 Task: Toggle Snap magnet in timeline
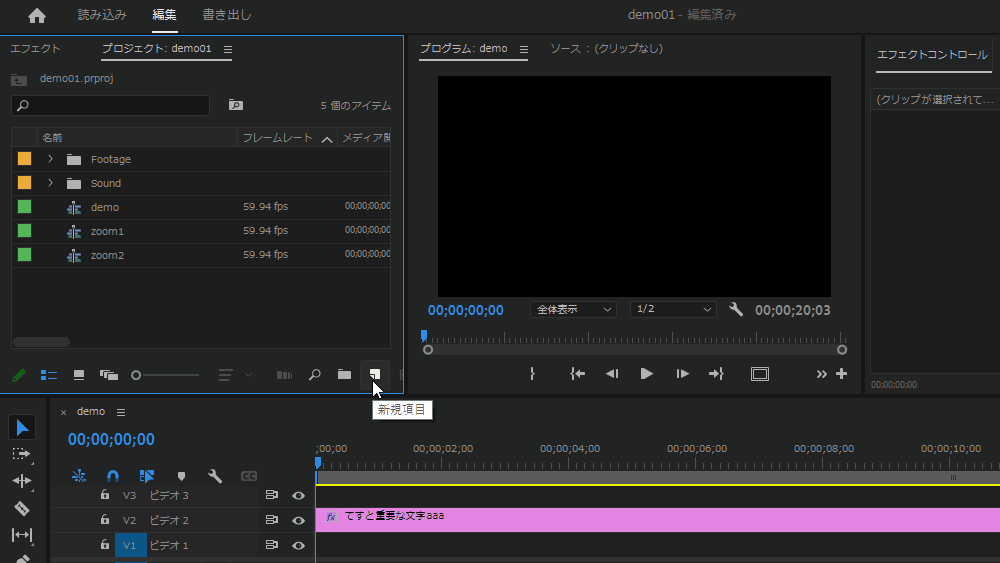click(113, 476)
